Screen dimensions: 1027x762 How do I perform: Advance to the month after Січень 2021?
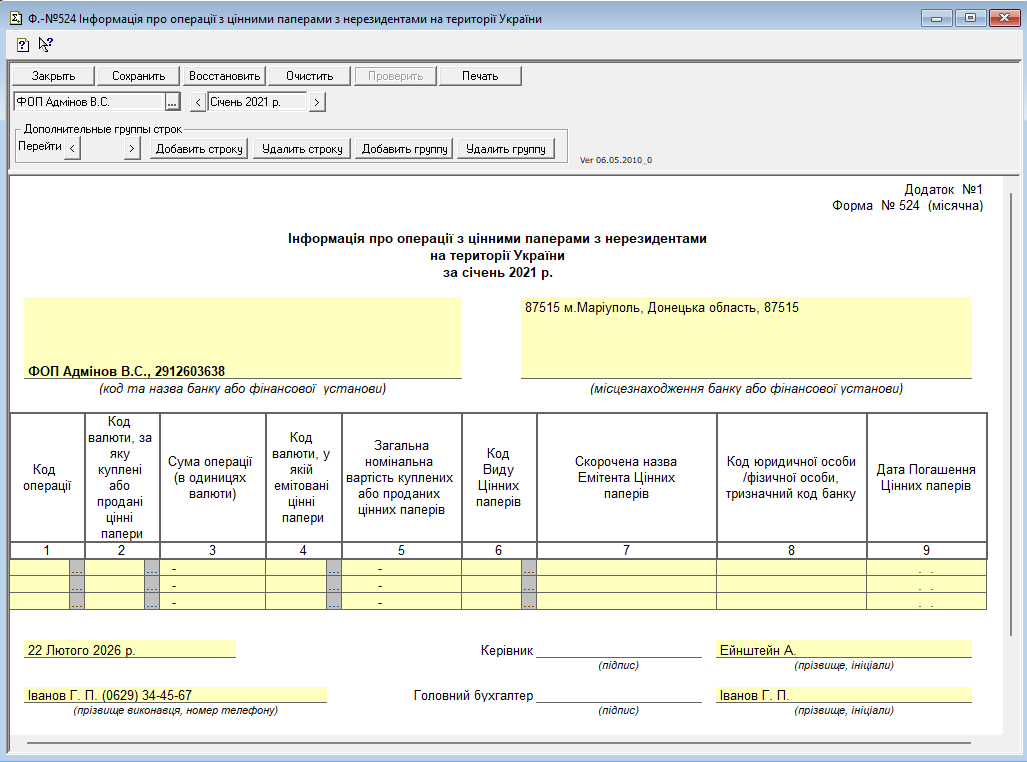(317, 102)
